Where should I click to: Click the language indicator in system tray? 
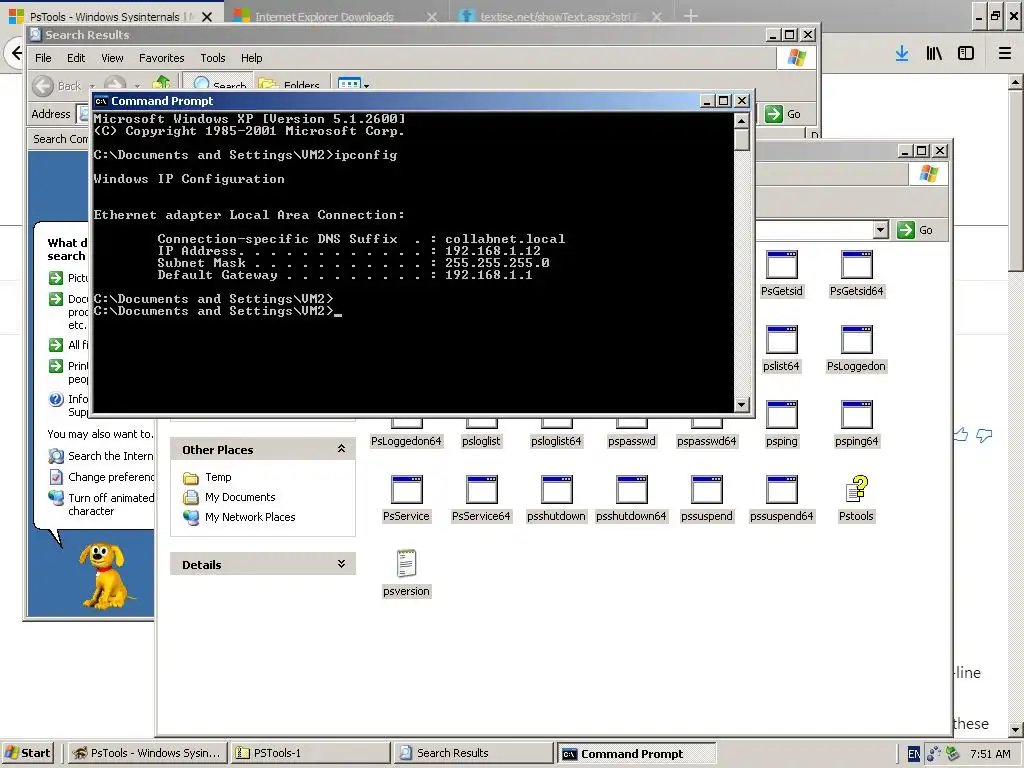914,754
